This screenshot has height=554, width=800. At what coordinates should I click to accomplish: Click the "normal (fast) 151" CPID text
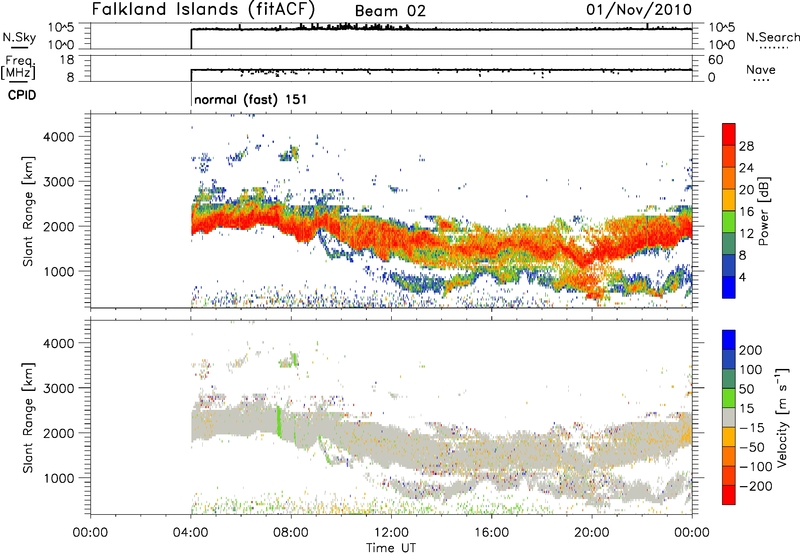pyautogui.click(x=251, y=99)
